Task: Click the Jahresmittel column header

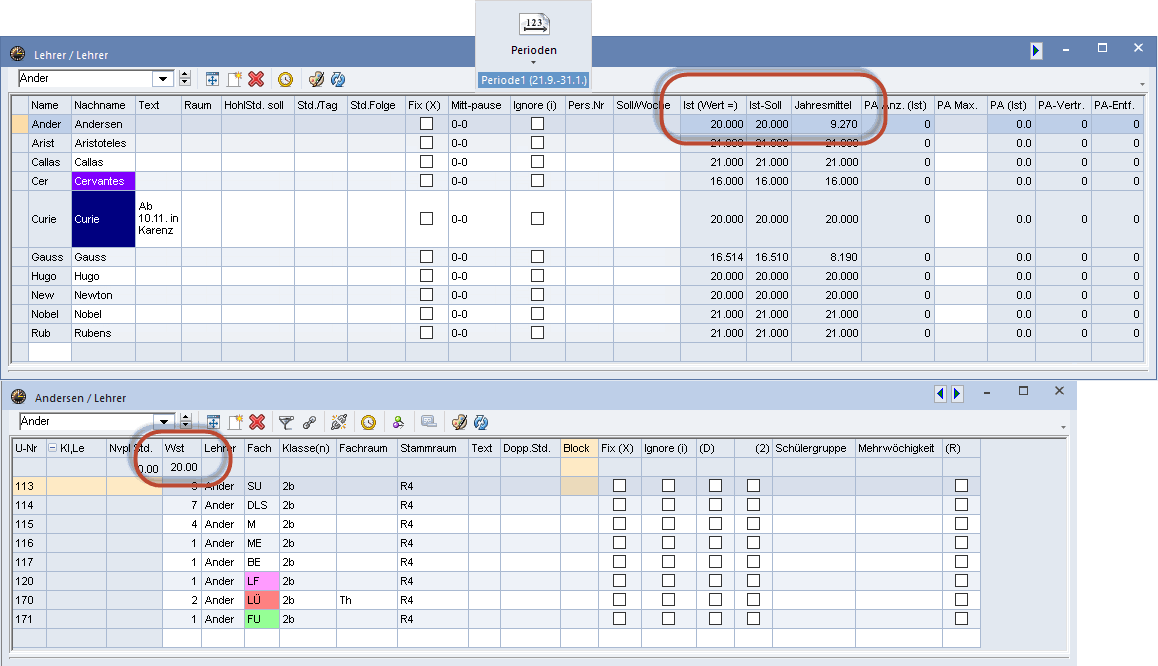Action: tap(826, 105)
